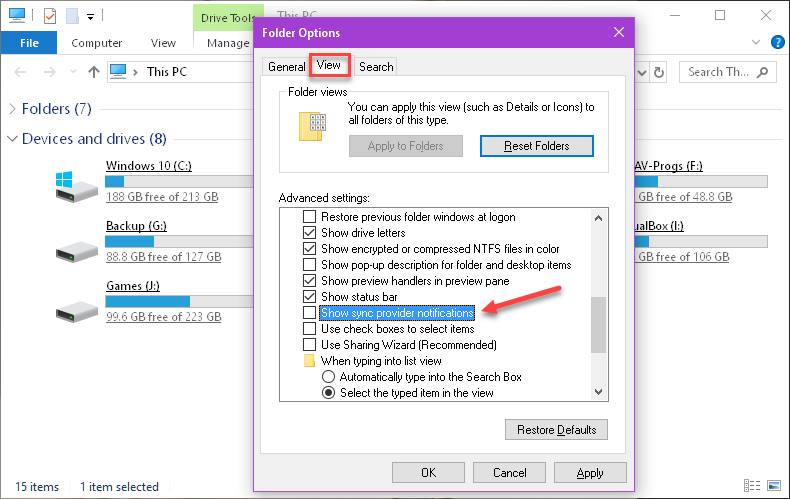Select the Backup (G:) drive icon

[77, 252]
